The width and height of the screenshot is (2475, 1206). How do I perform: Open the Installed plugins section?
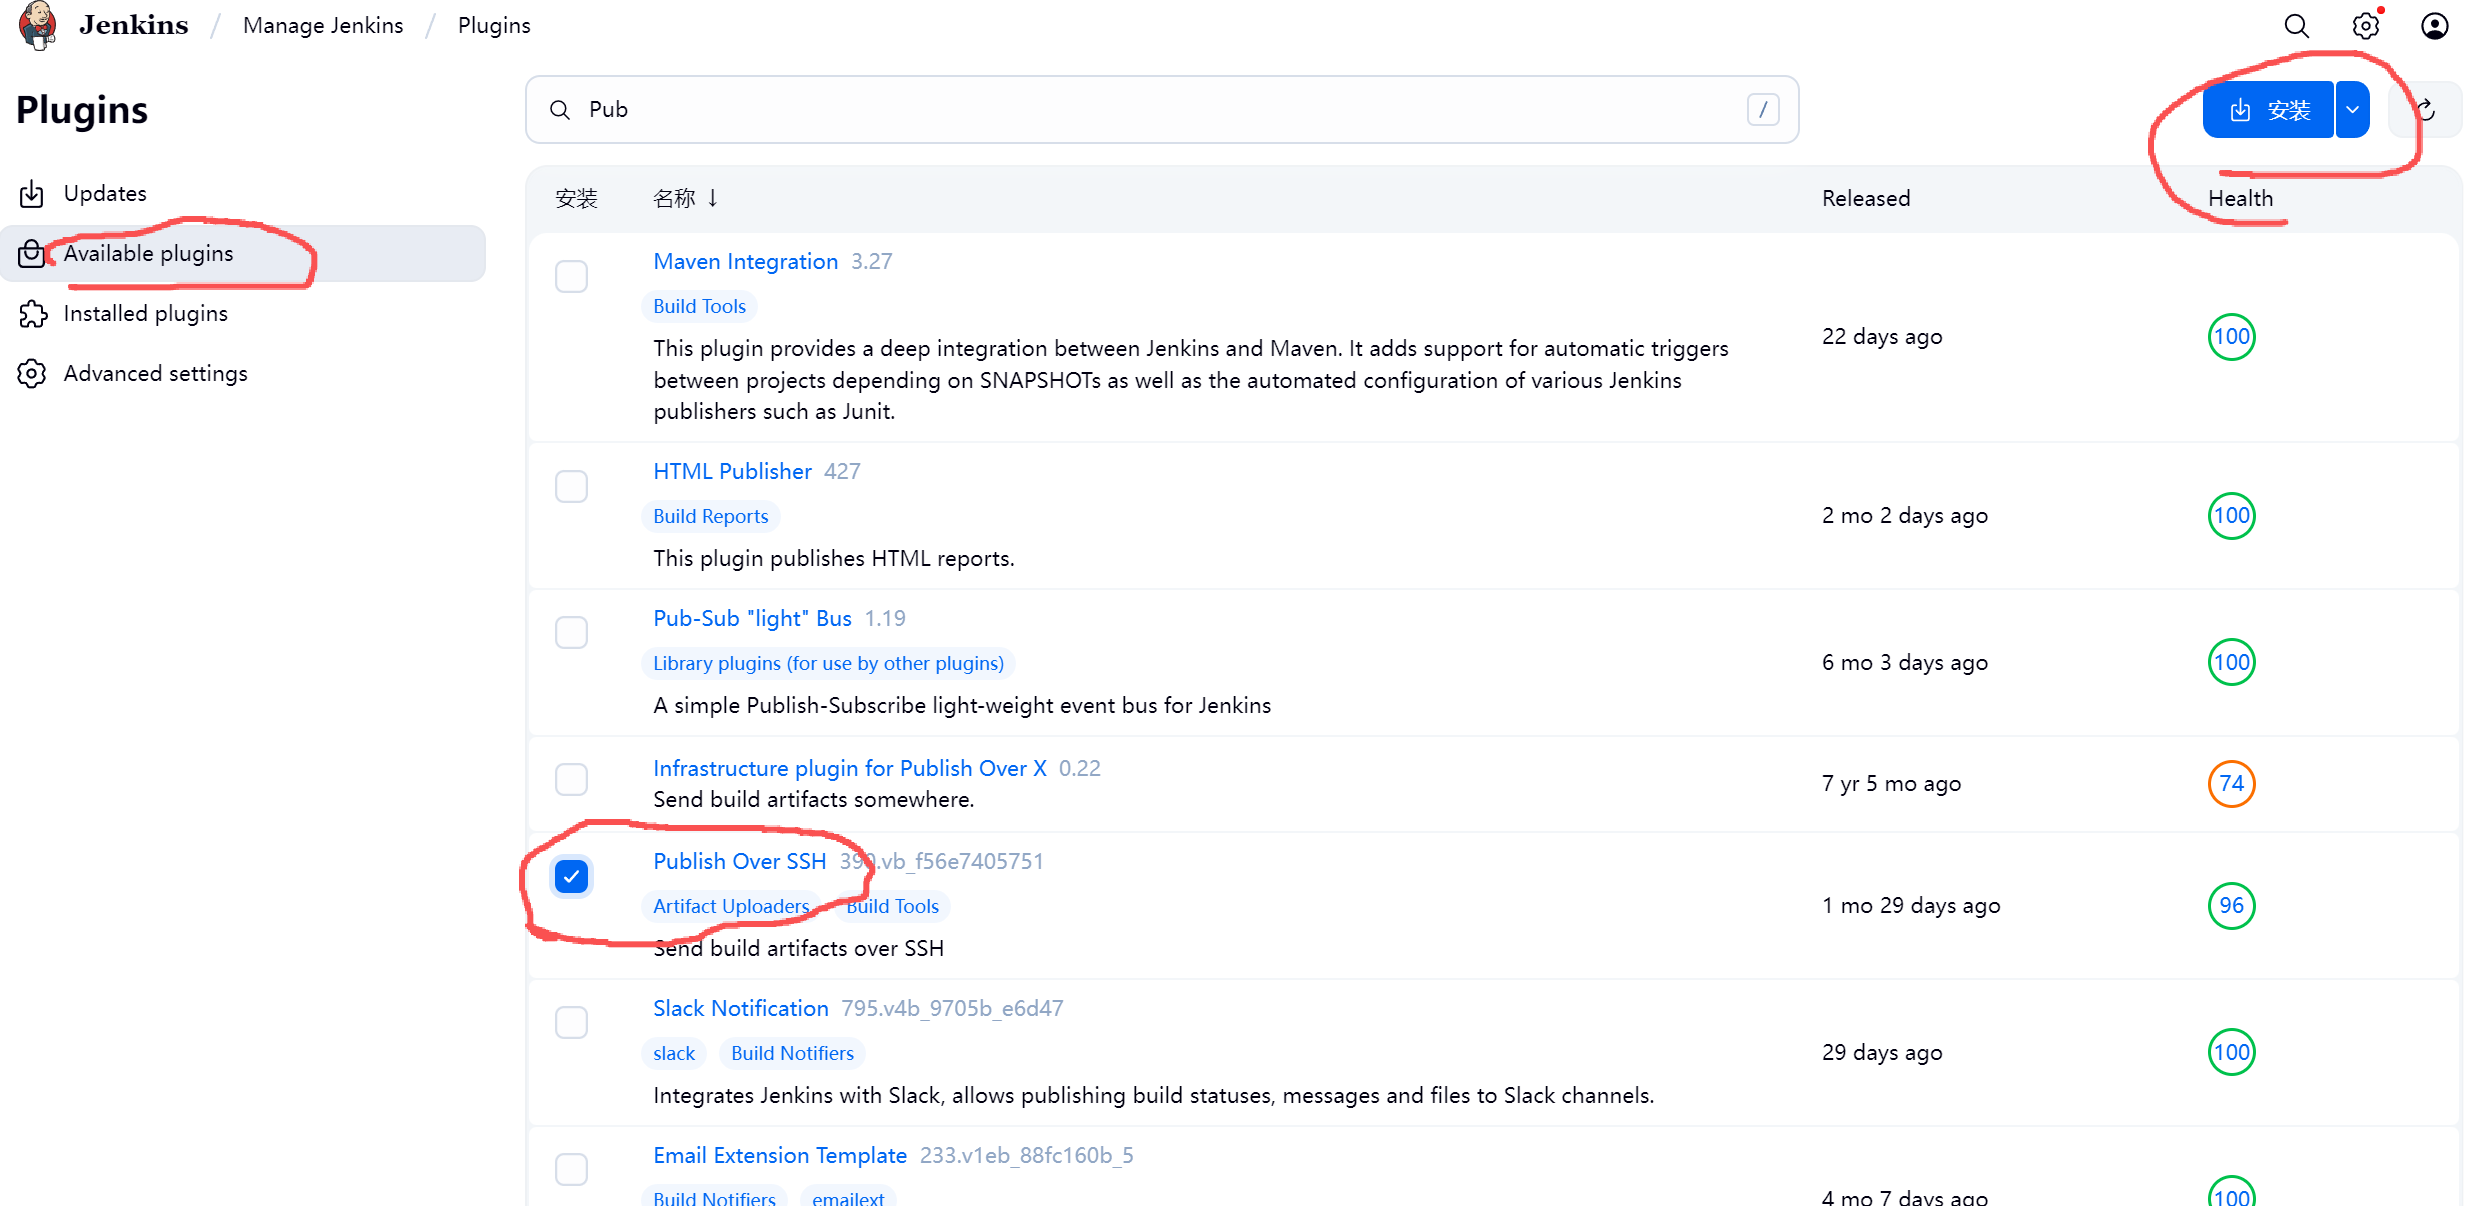[x=243, y=314]
